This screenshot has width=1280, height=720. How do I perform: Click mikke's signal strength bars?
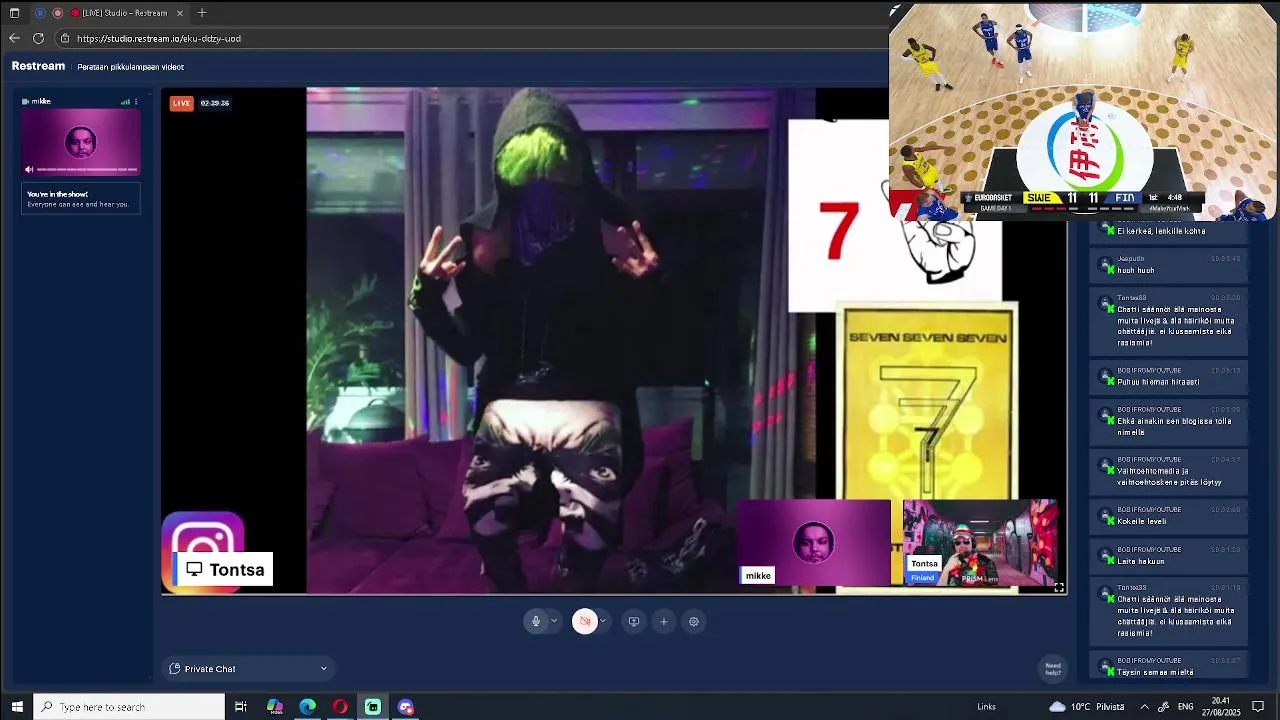click(x=125, y=101)
